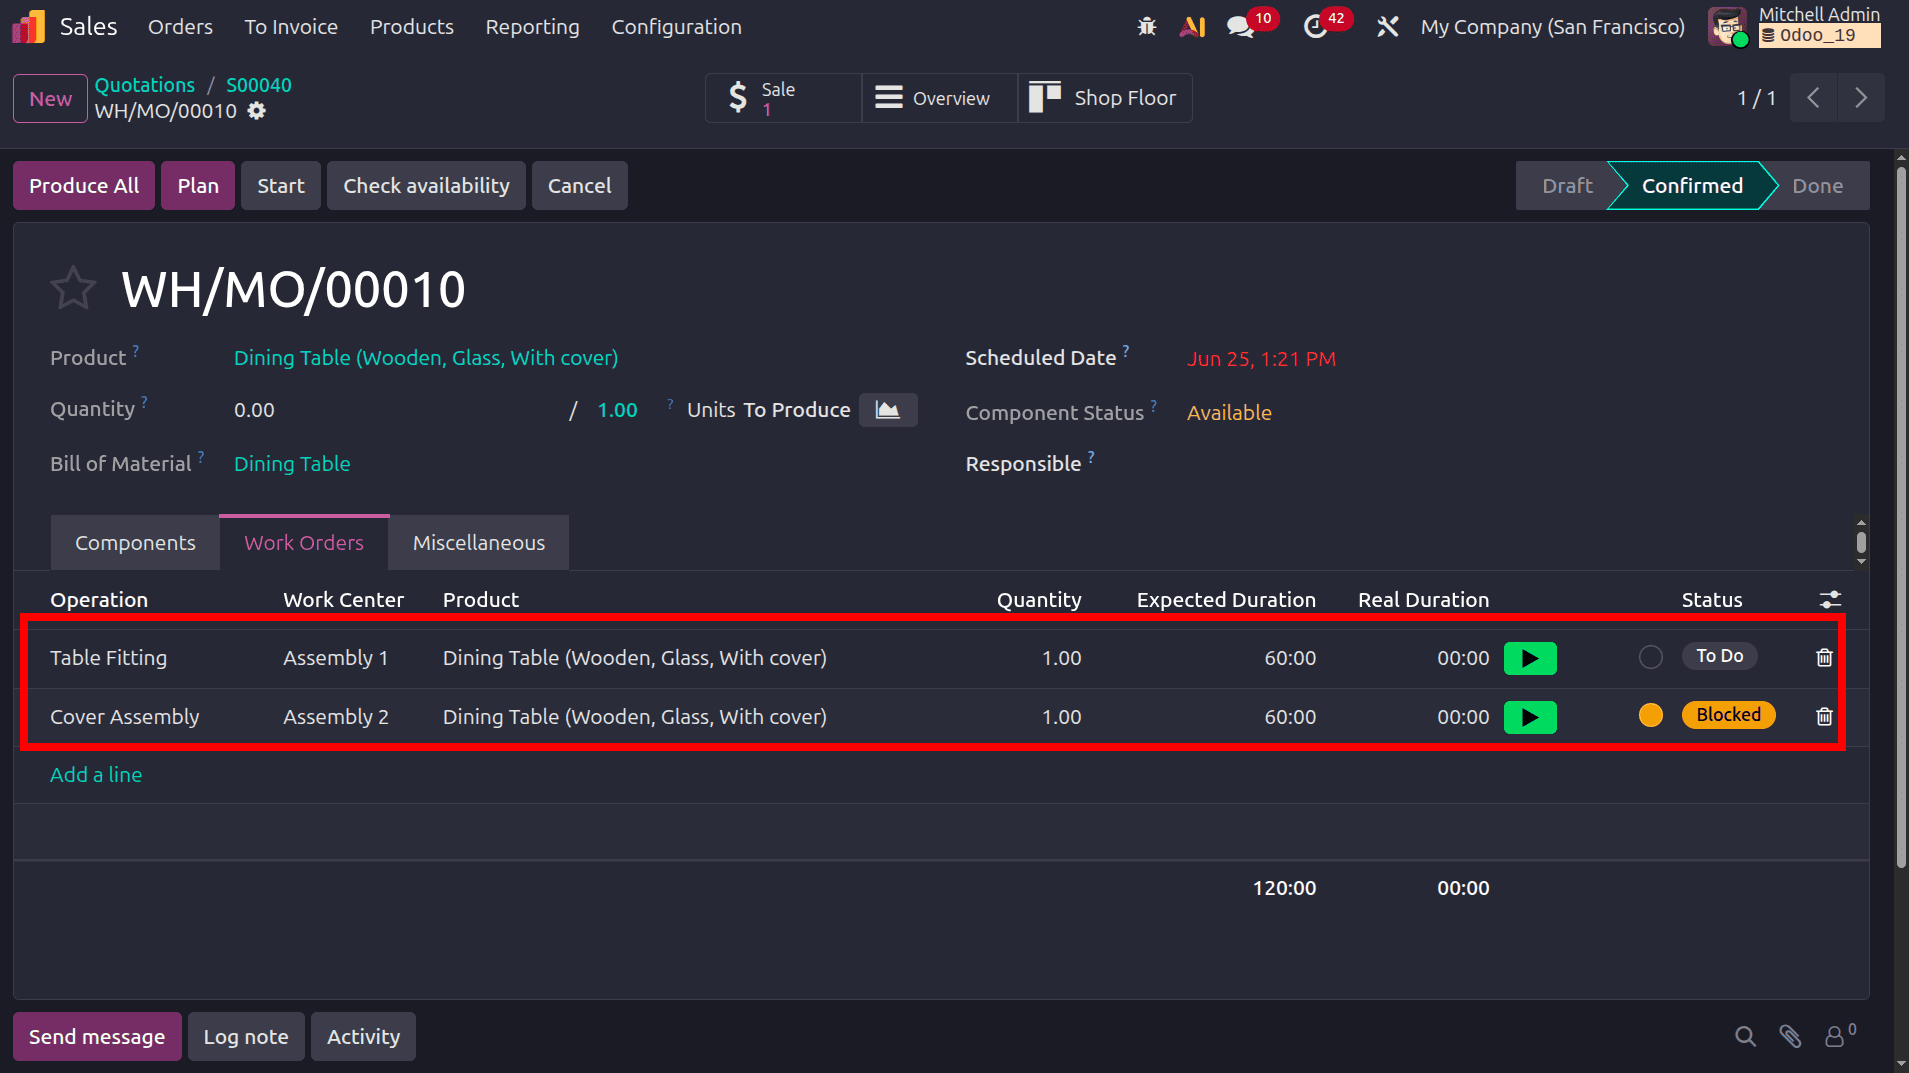
Task: Go to the next record arrow
Action: tap(1861, 98)
